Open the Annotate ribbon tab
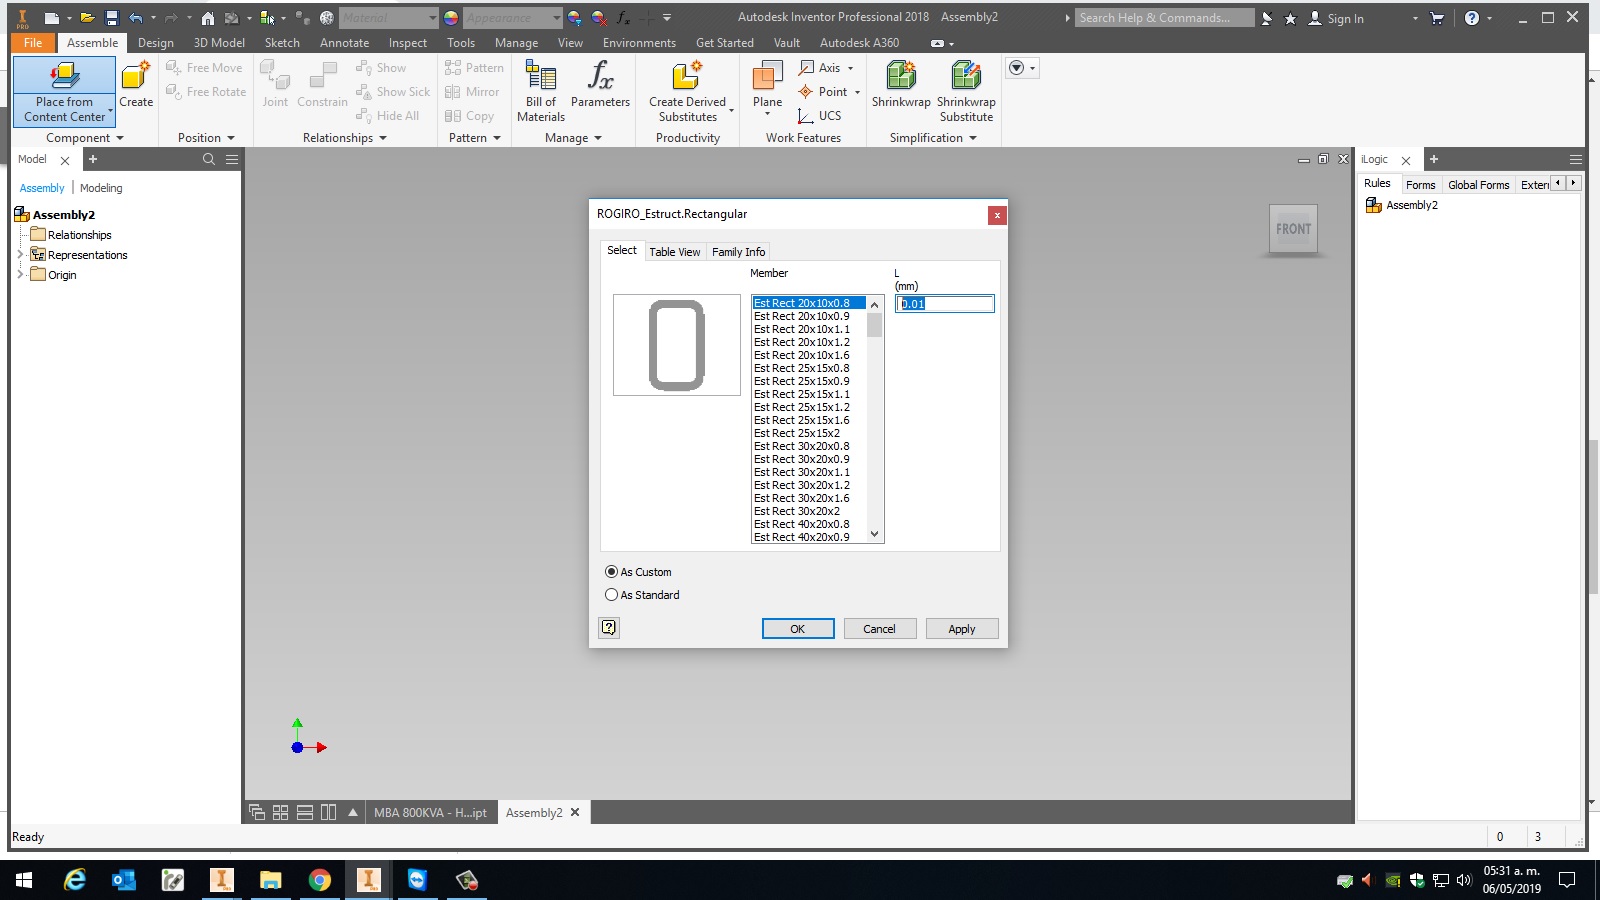The width and height of the screenshot is (1600, 900). click(344, 42)
